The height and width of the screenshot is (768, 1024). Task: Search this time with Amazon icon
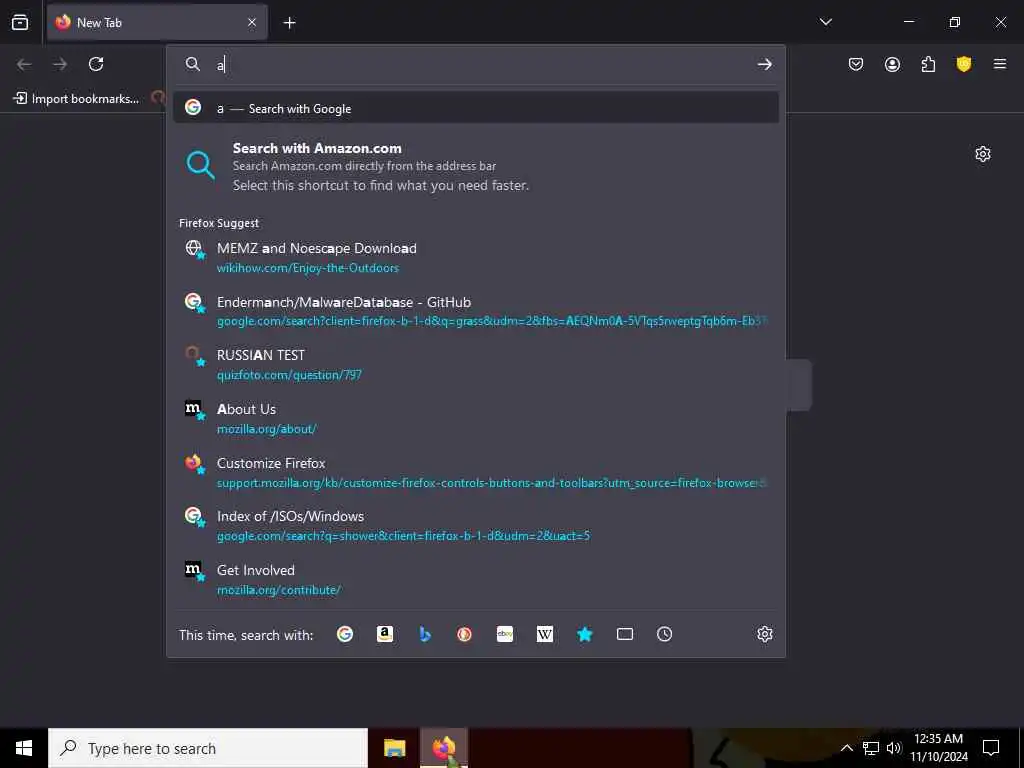coord(385,634)
